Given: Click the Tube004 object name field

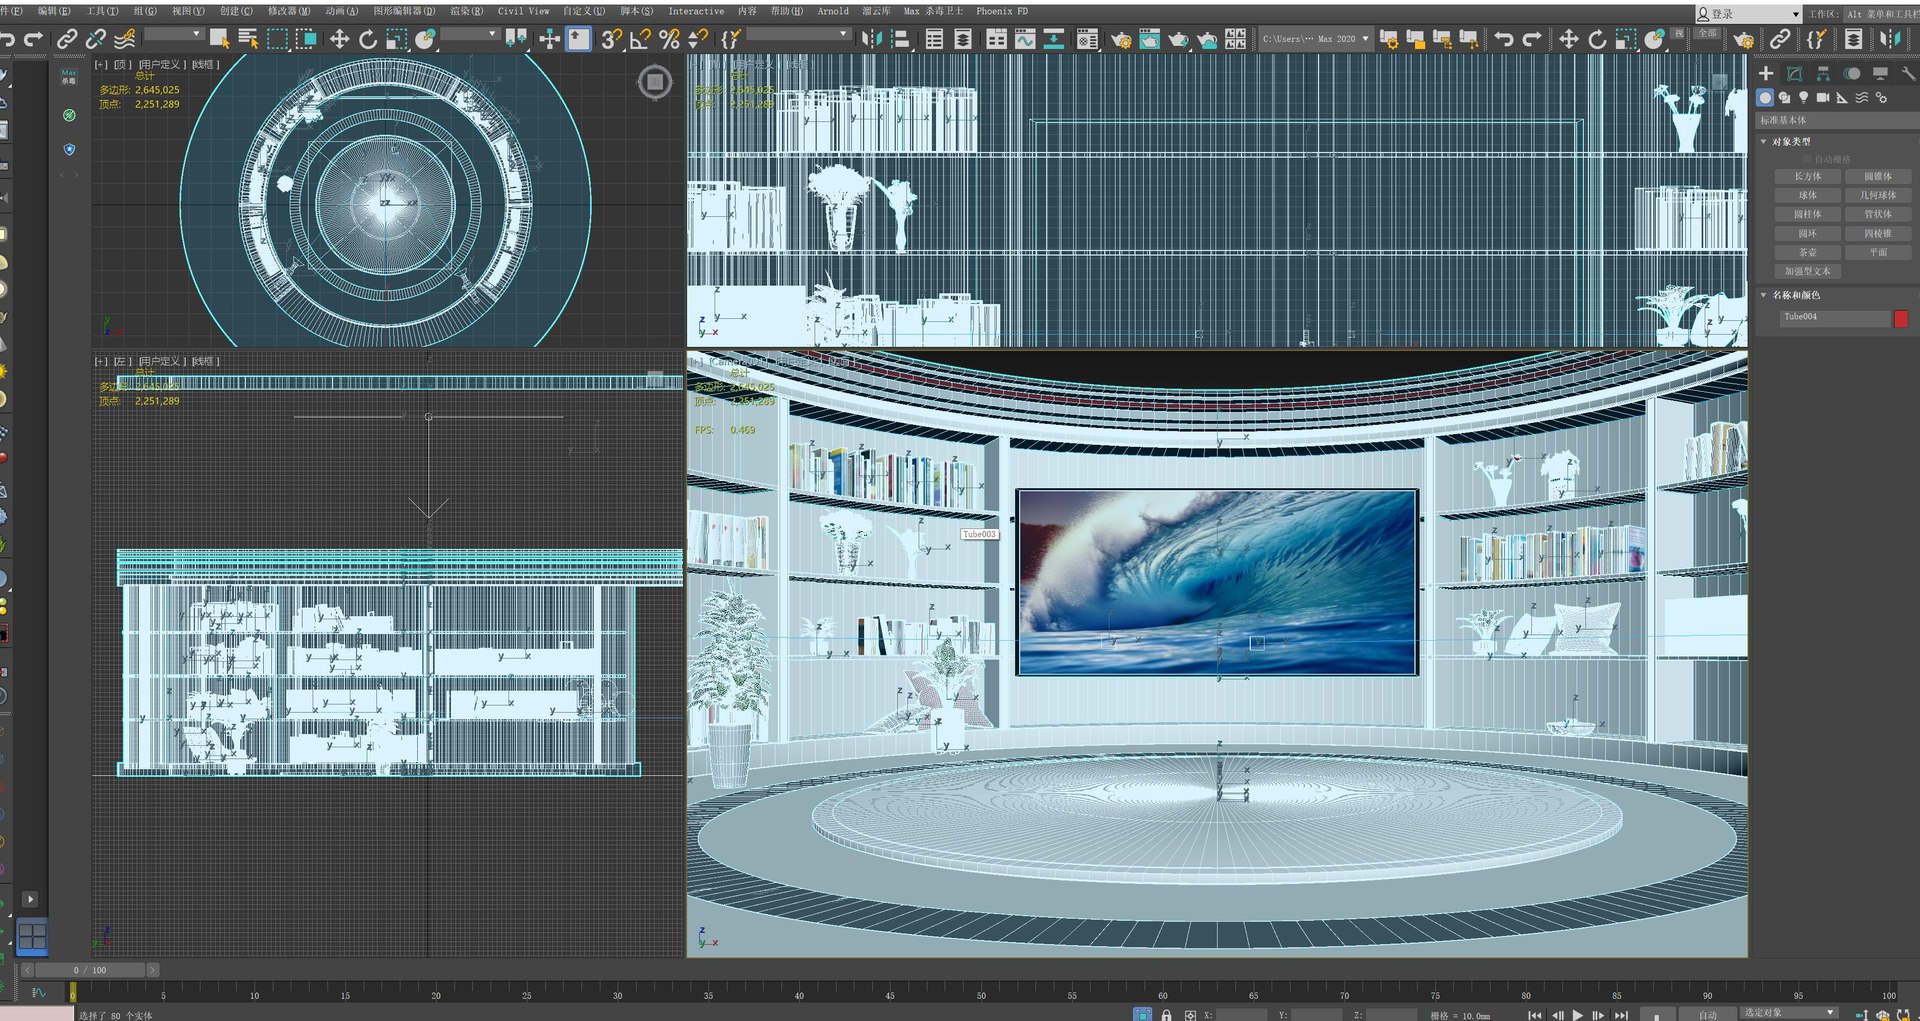Looking at the screenshot, I should [x=1833, y=317].
